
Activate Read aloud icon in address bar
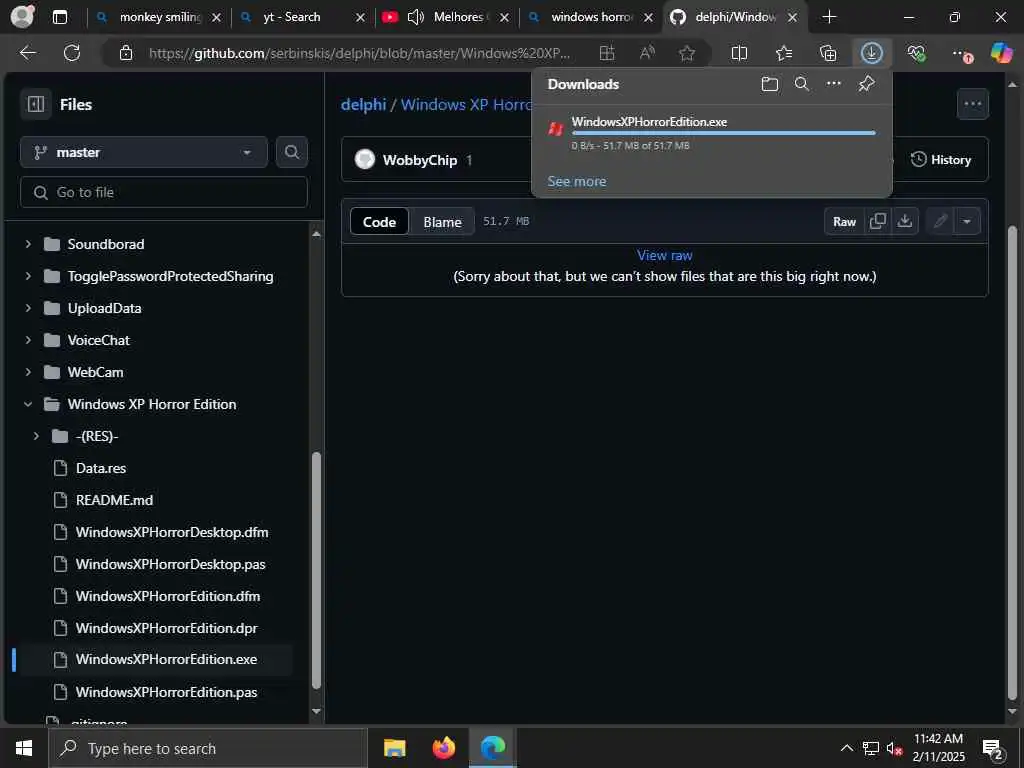647,53
